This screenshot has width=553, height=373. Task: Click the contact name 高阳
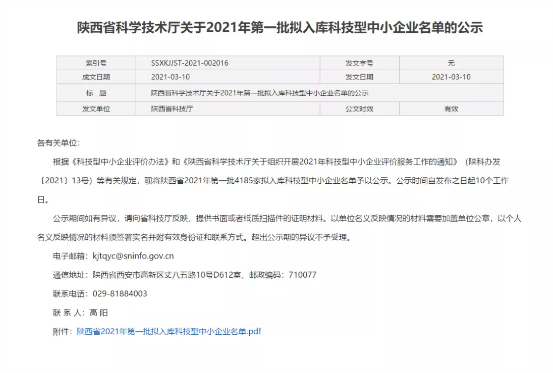(98, 313)
